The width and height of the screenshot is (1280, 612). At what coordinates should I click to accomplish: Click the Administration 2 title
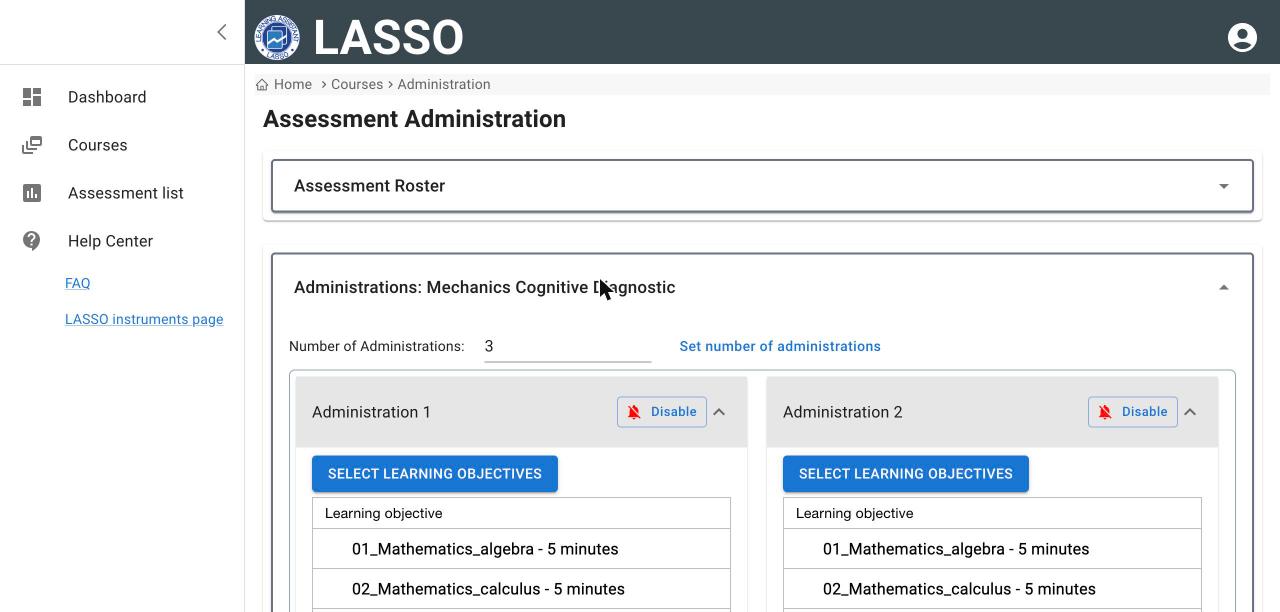coord(843,412)
